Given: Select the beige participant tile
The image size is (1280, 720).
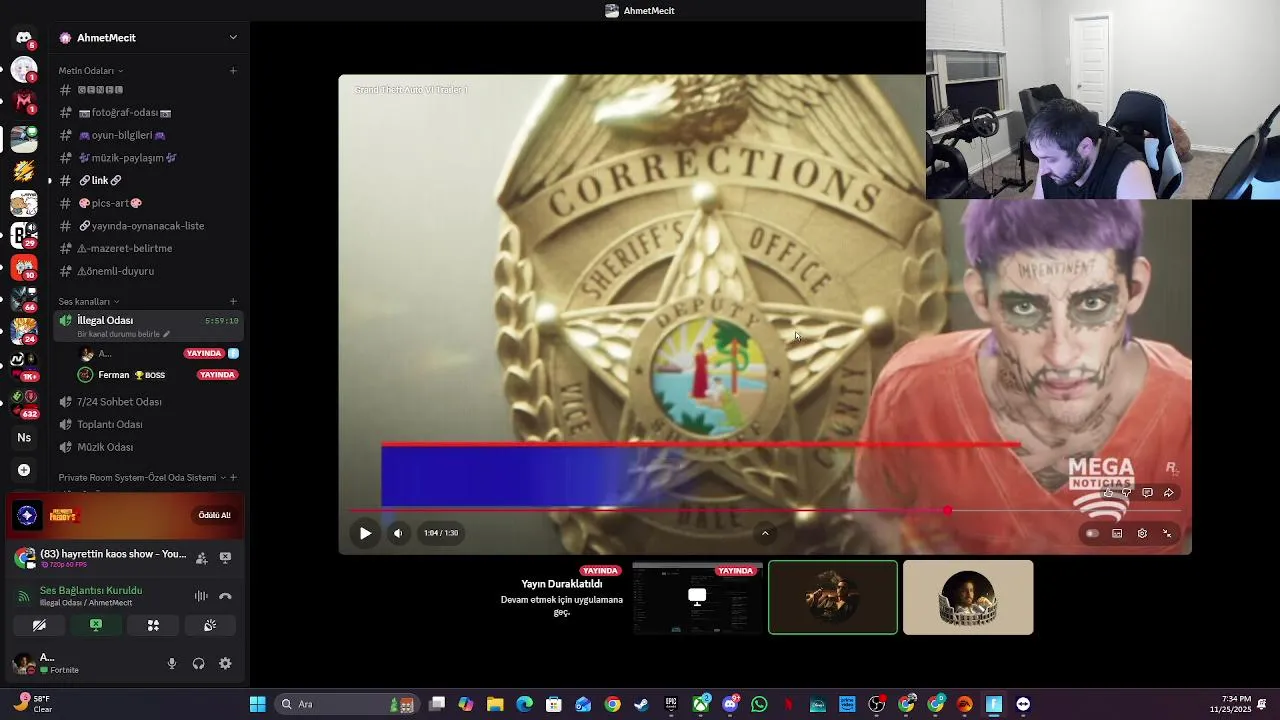Looking at the screenshot, I should 968,598.
